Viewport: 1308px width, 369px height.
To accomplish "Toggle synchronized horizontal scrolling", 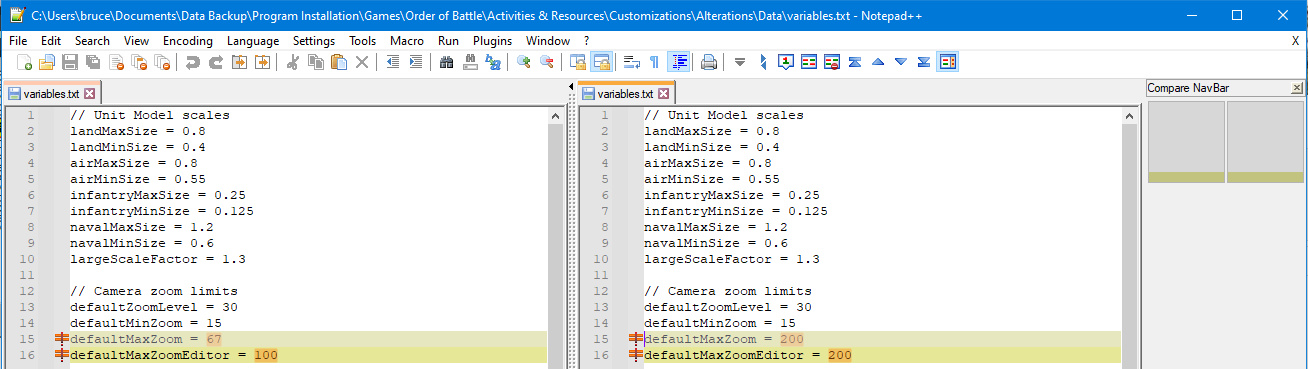I will pos(601,62).
